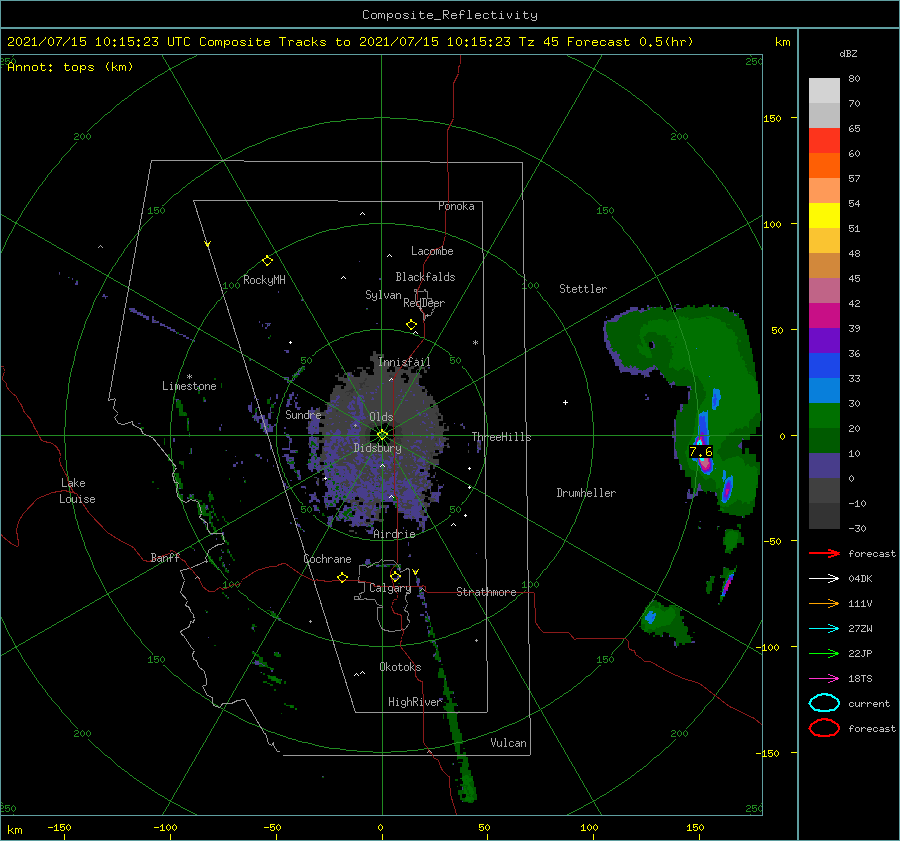
Task: Click the Calgary city label
Action: (x=390, y=588)
